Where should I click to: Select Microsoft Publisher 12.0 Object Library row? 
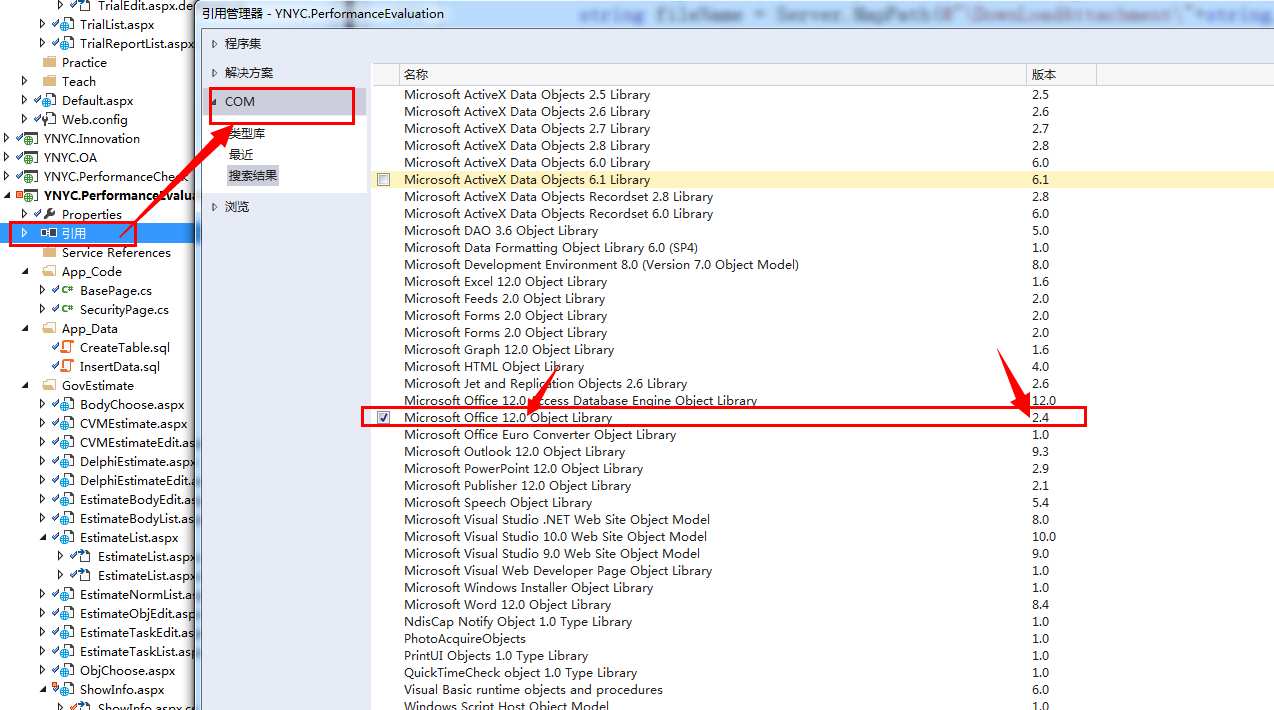[822, 486]
